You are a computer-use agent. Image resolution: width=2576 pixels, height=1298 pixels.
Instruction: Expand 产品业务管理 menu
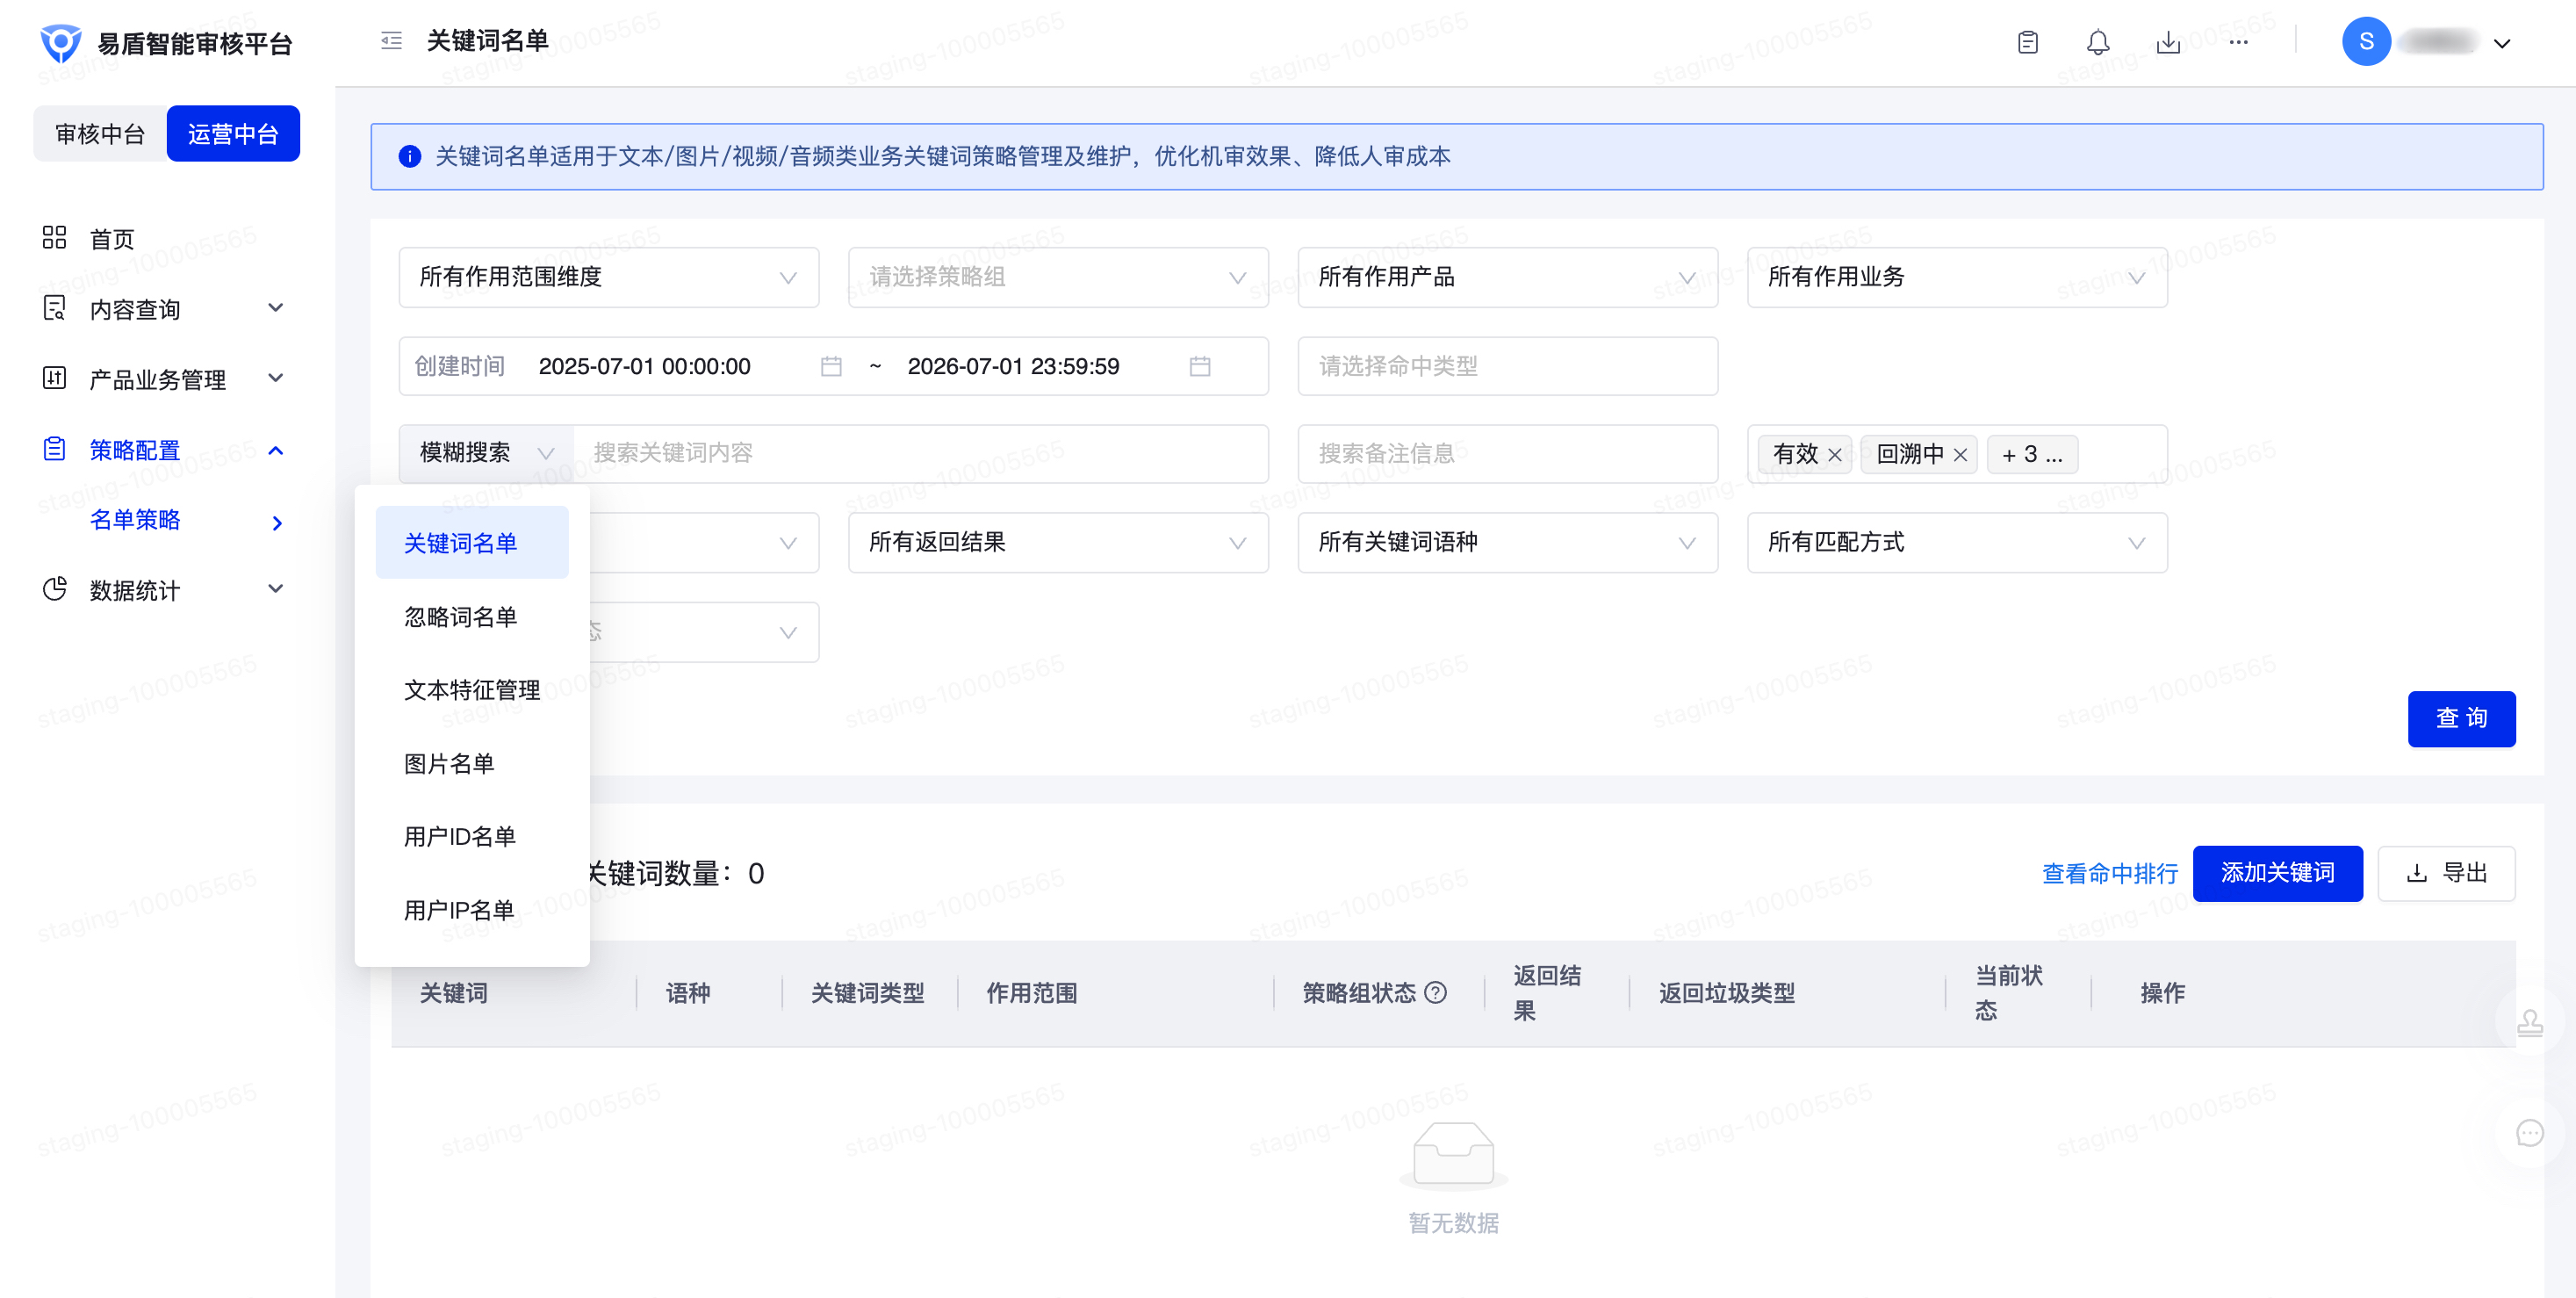coord(166,379)
